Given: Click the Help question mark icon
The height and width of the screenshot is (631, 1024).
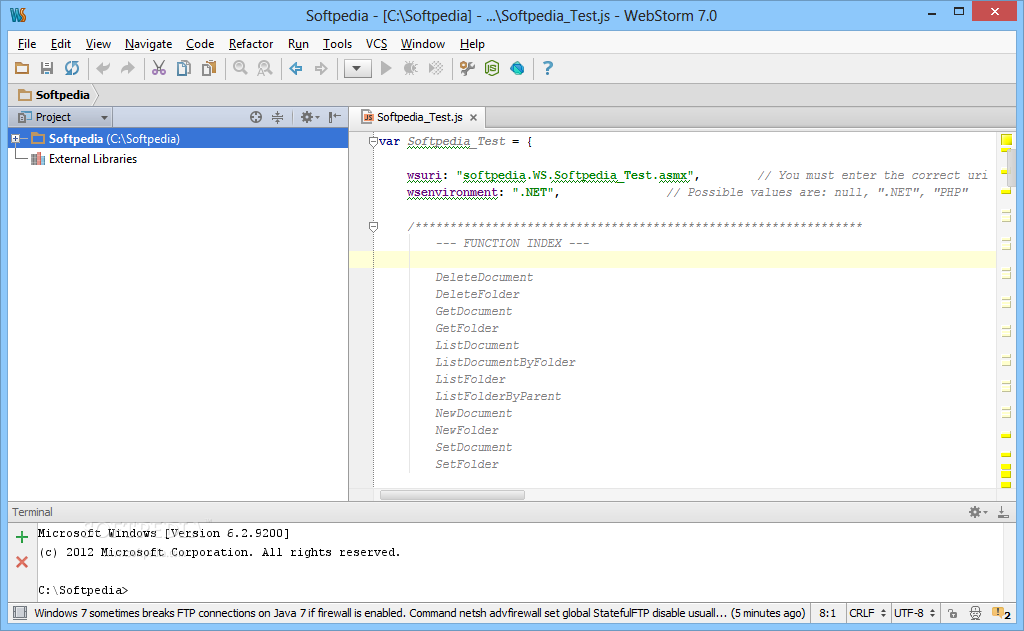Looking at the screenshot, I should click(x=548, y=68).
